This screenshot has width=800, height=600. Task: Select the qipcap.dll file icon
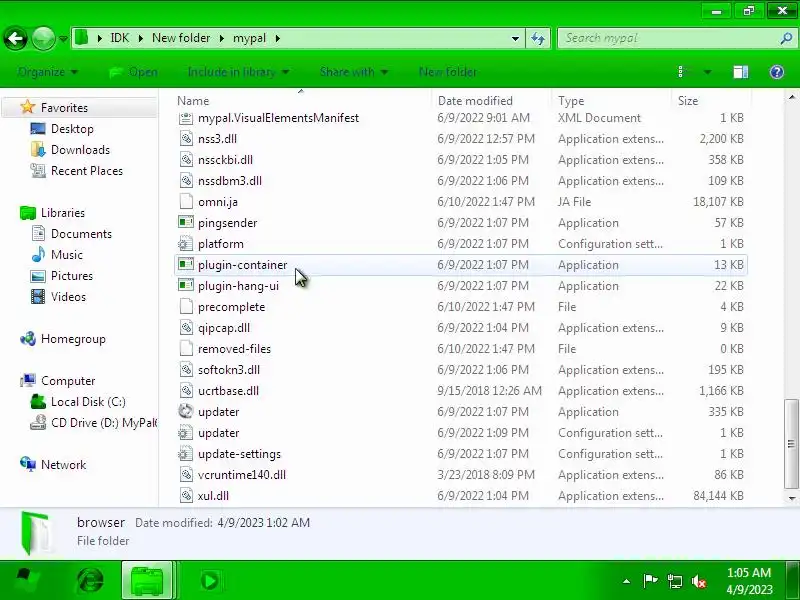click(186, 328)
